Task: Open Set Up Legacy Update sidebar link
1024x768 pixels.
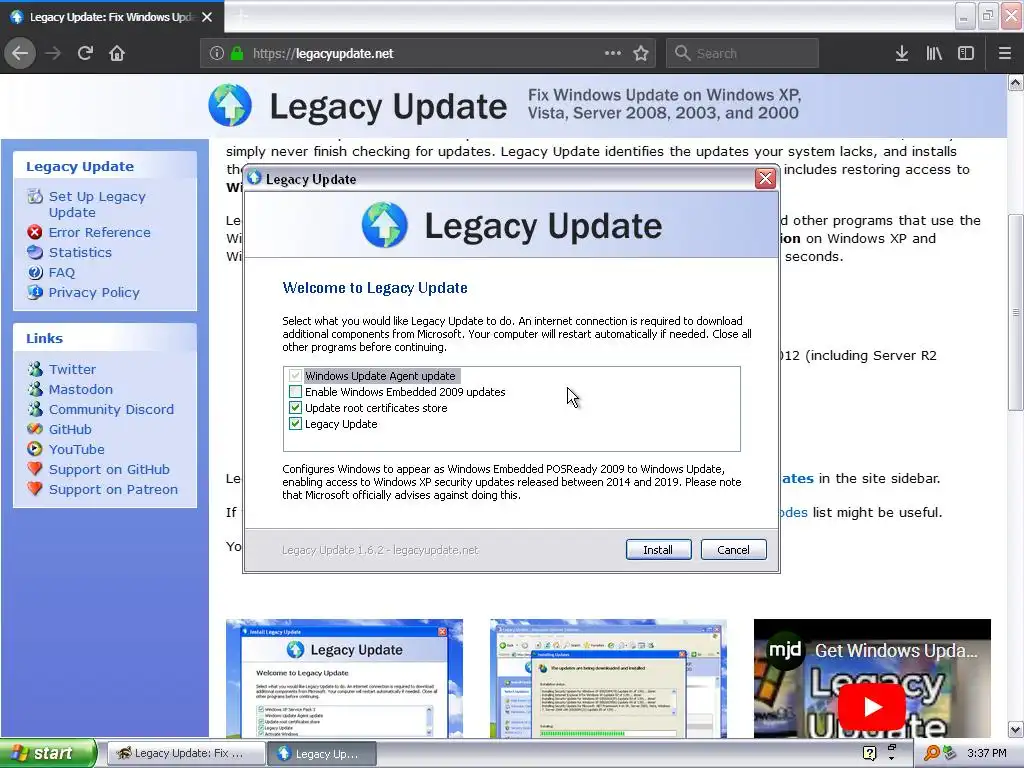Action: click(97, 204)
